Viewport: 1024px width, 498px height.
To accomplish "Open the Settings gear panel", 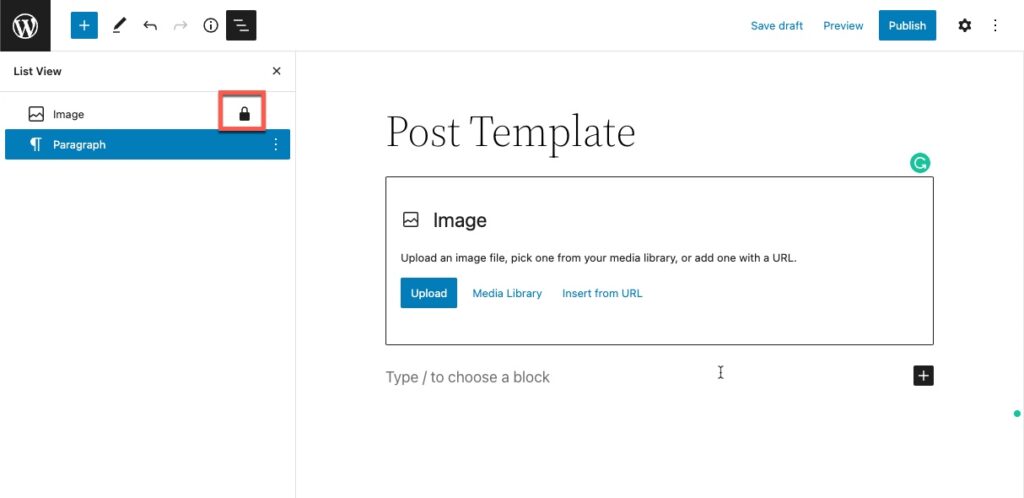I will click(964, 25).
